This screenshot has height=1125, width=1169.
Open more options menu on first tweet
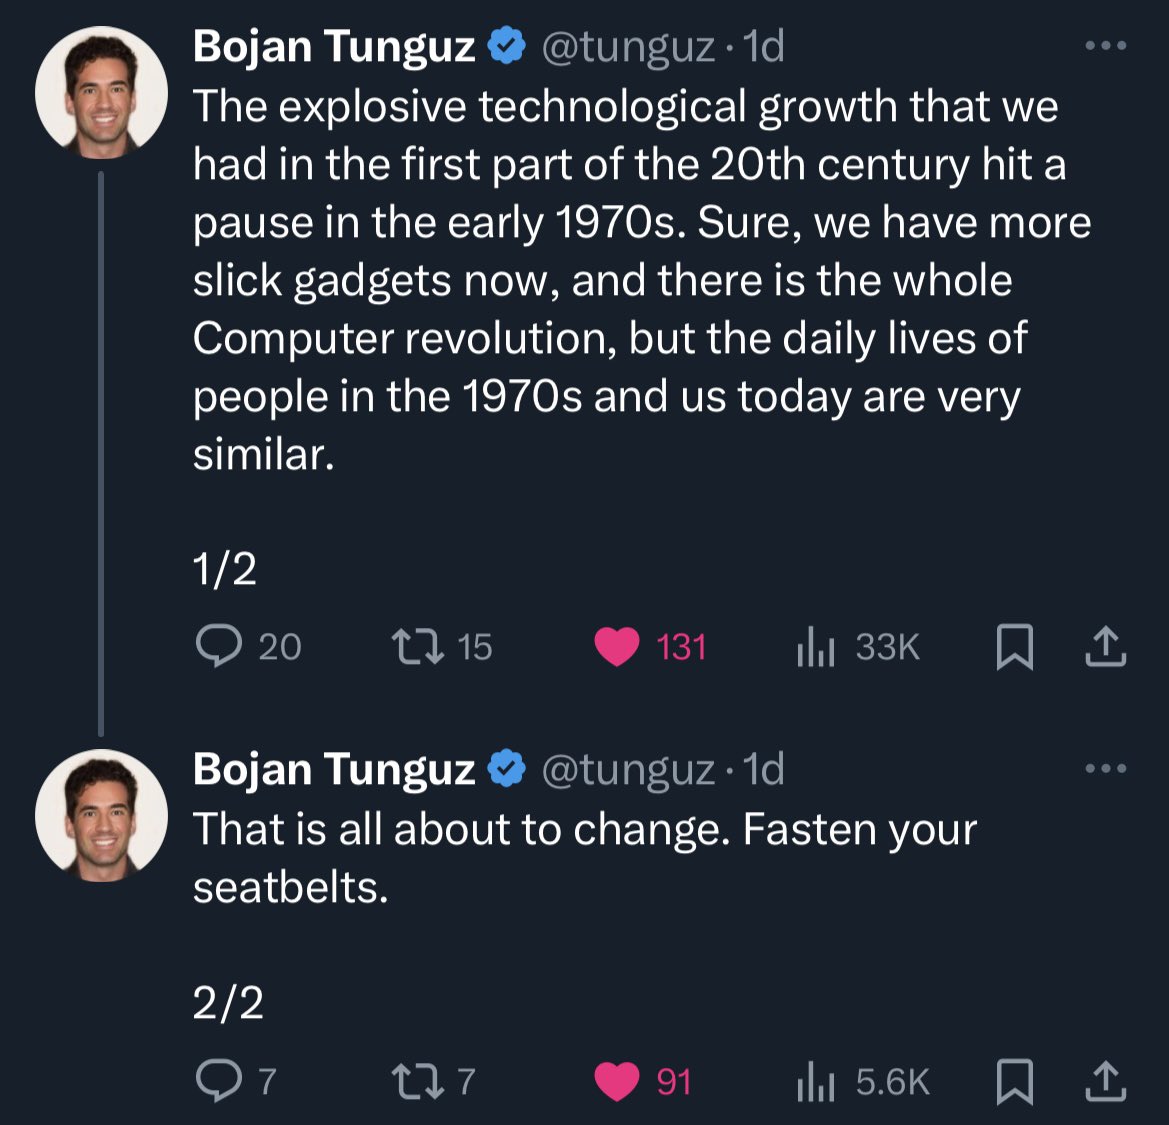click(1106, 46)
